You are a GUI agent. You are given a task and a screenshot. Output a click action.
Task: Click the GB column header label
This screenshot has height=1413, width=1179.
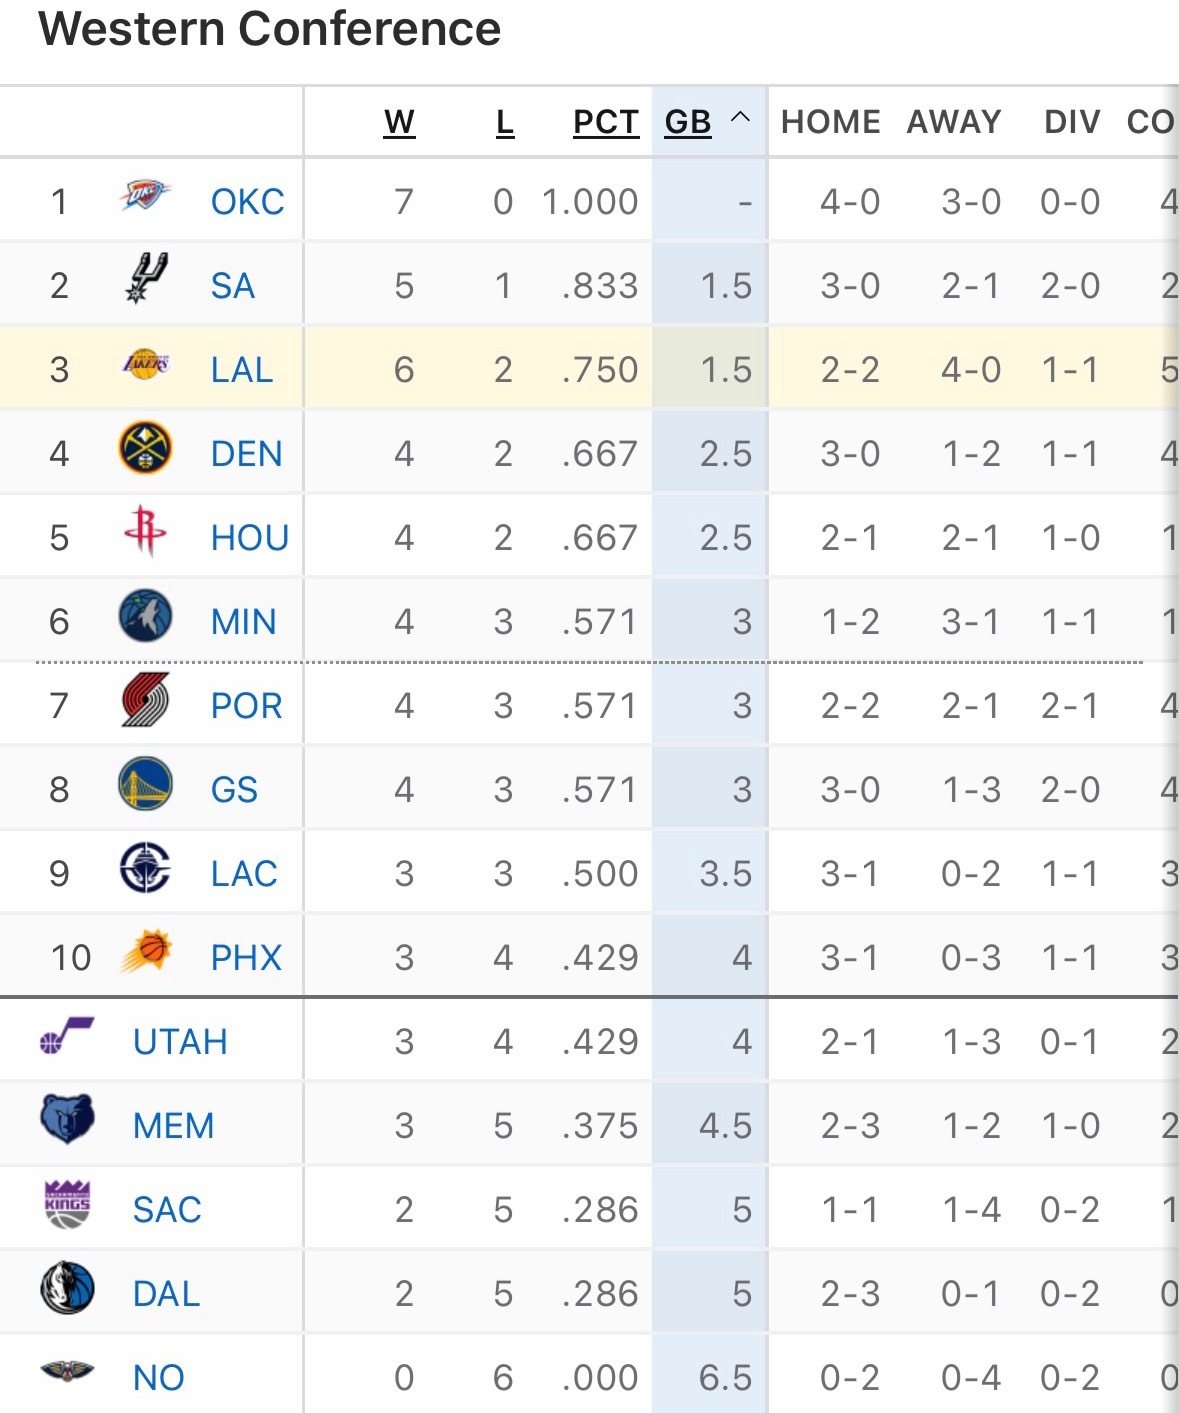pyautogui.click(x=688, y=122)
